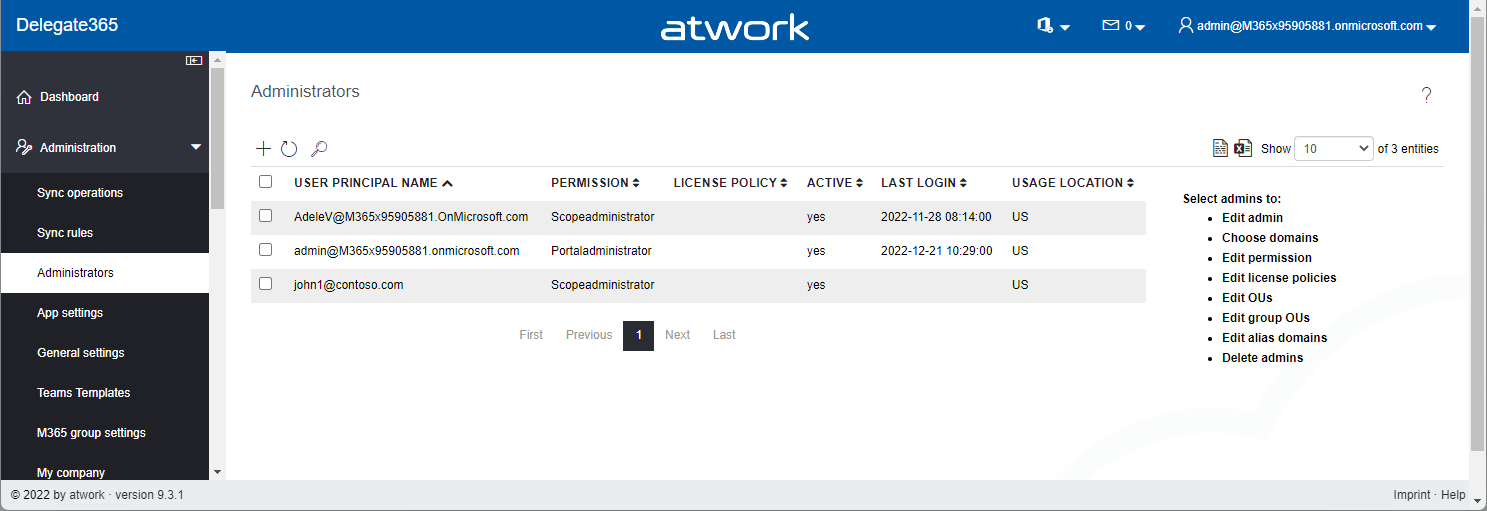
Task: Sort by Last Login column
Action: pyautogui.click(x=924, y=183)
